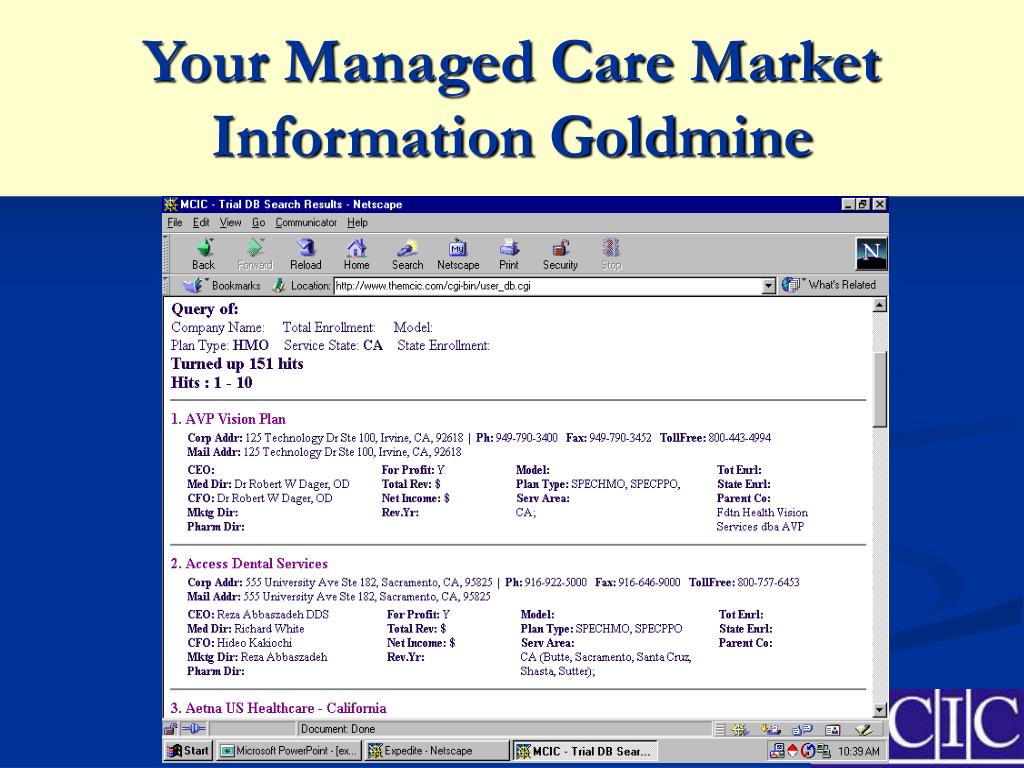The image size is (1024, 768).
Task: Open Mailbox icon in component bar
Action: pyautogui.click(x=771, y=729)
